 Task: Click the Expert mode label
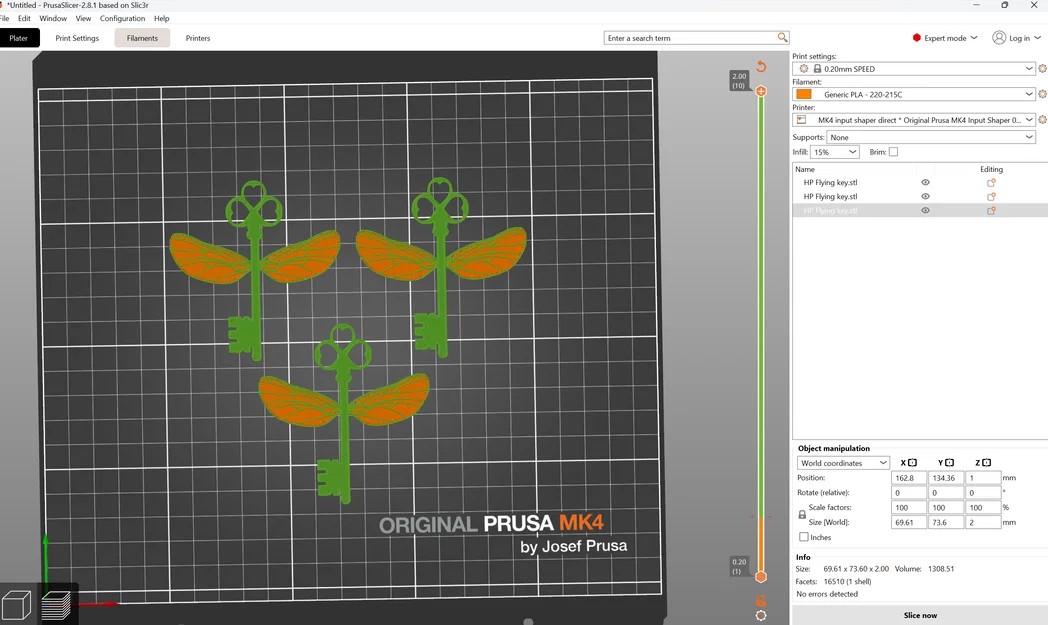point(945,38)
